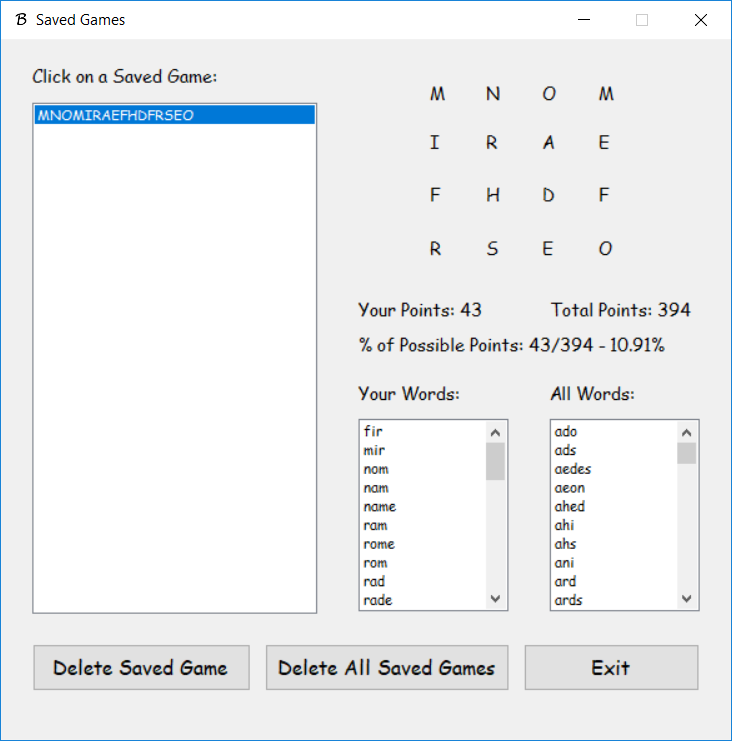This screenshot has height=741, width=732.
Task: Select saved game MNOMIRAEFHDFRSEO
Action: coord(115,116)
